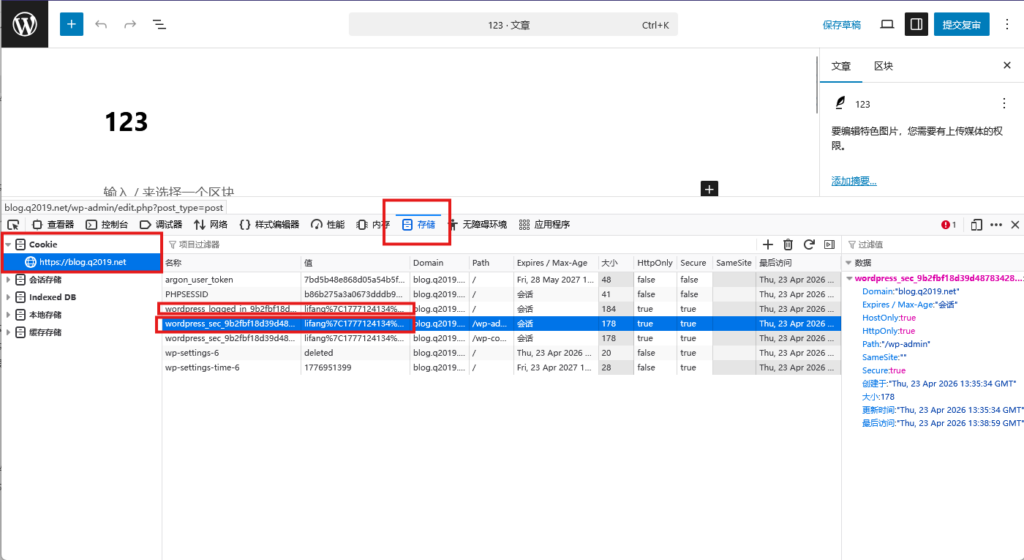Collapse the wordpress_sec cookie detail node

(849, 278)
